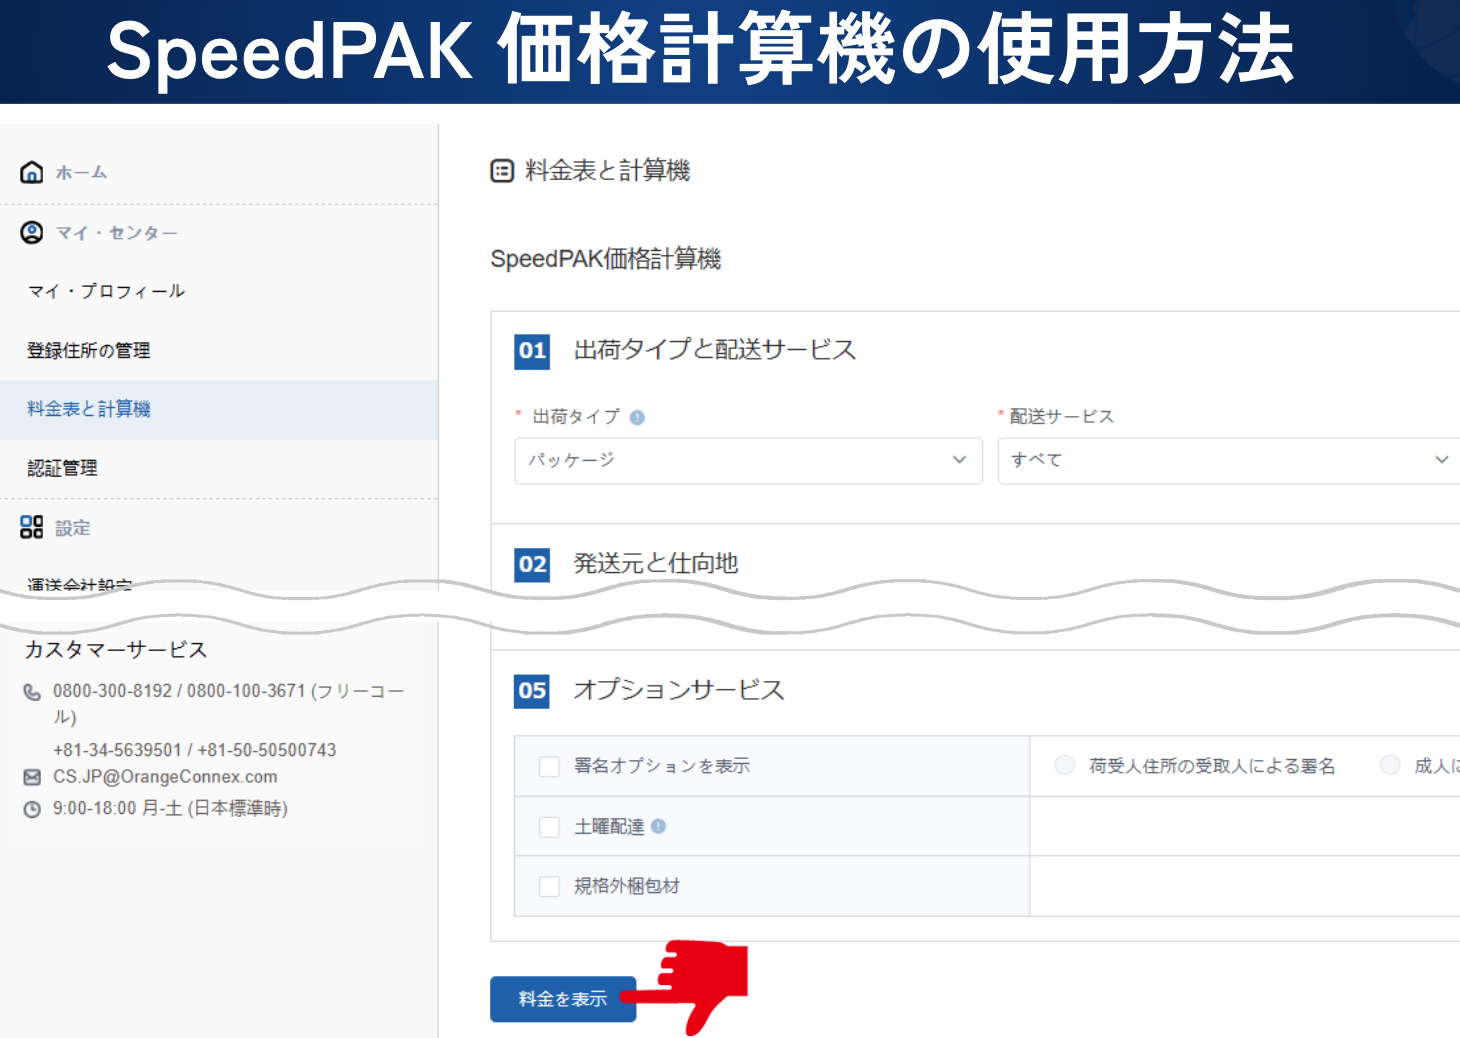Open マイ・センター menu section
The height and width of the screenshot is (1038, 1460).
pyautogui.click(x=116, y=233)
